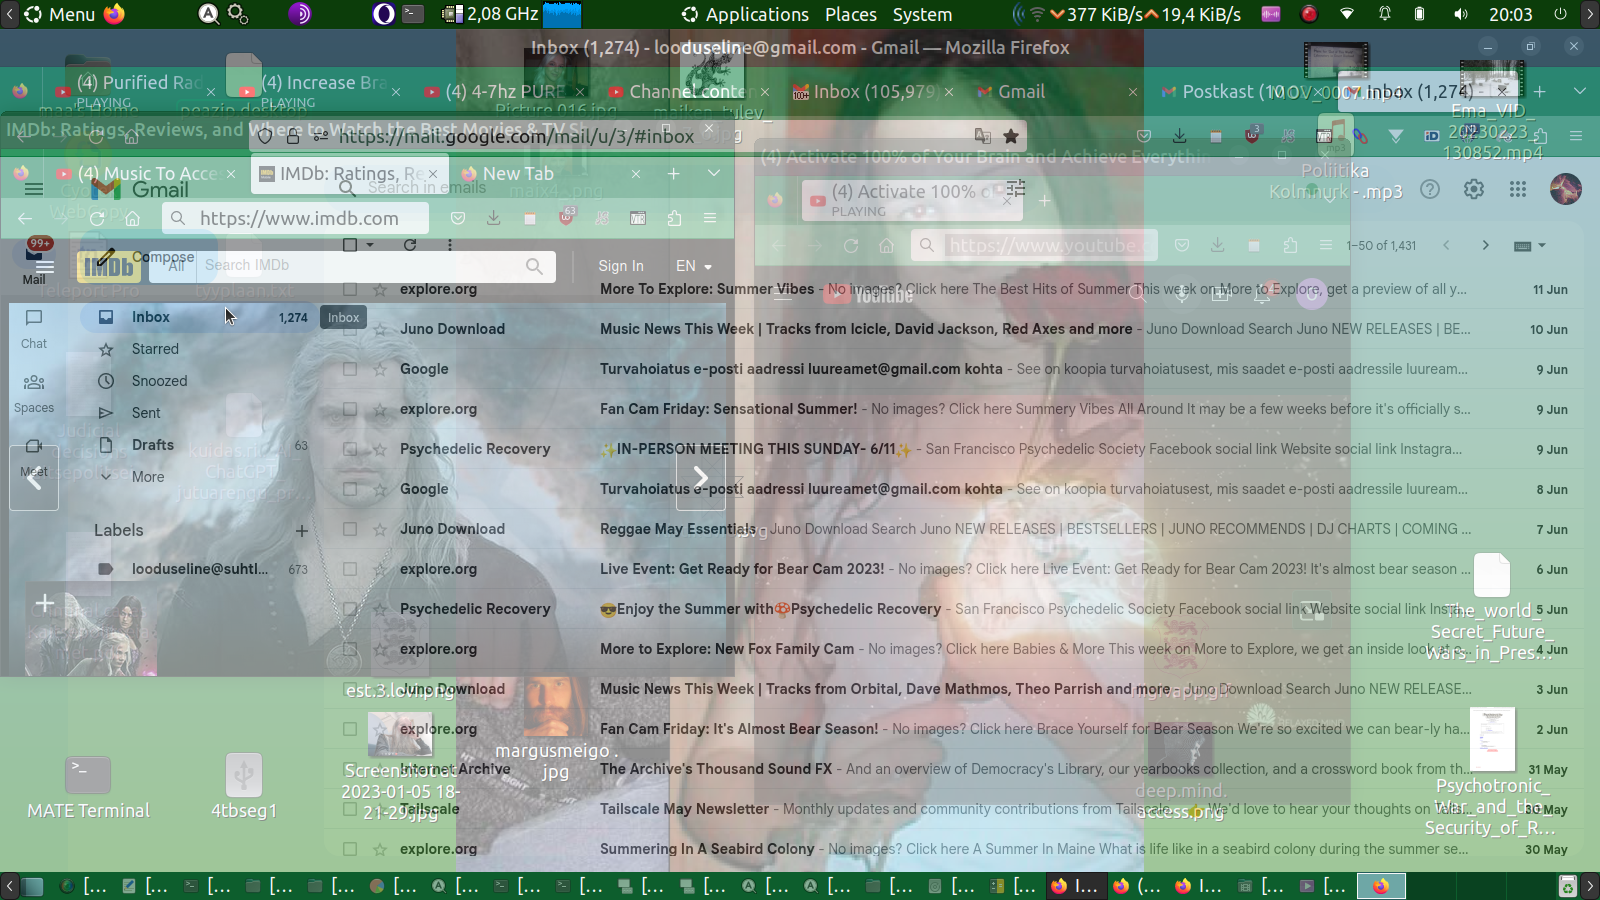The image size is (1600, 900).
Task: Open the select dropdown arrow beside select-all
Action: pyautogui.click(x=370, y=245)
